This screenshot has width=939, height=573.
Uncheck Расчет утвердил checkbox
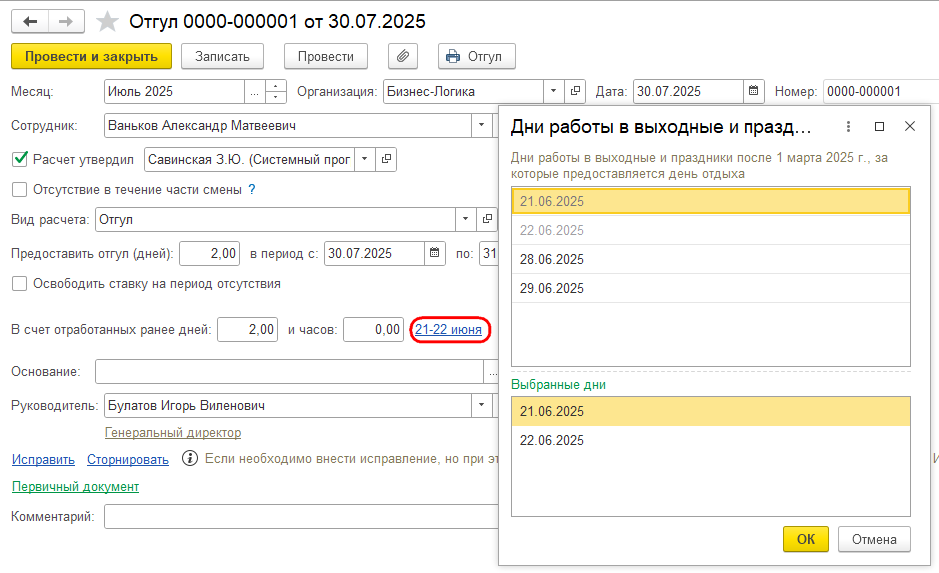20,159
